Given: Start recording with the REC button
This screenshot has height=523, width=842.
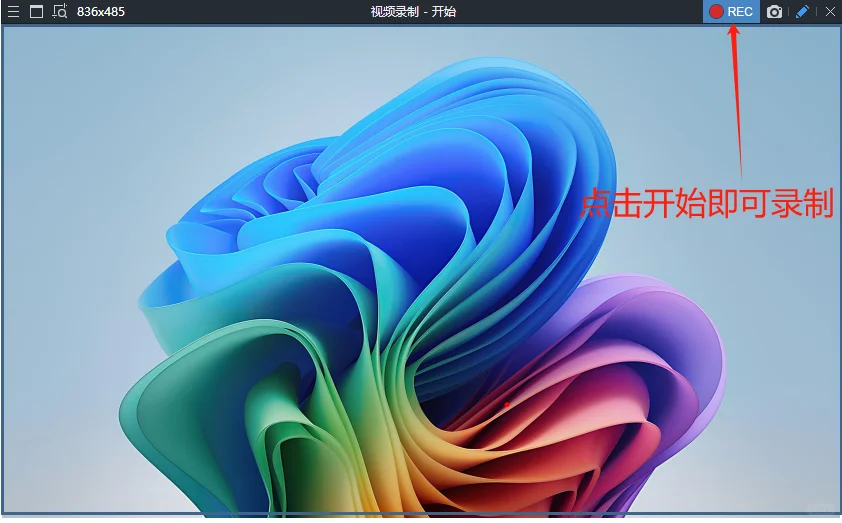Looking at the screenshot, I should tap(731, 11).
